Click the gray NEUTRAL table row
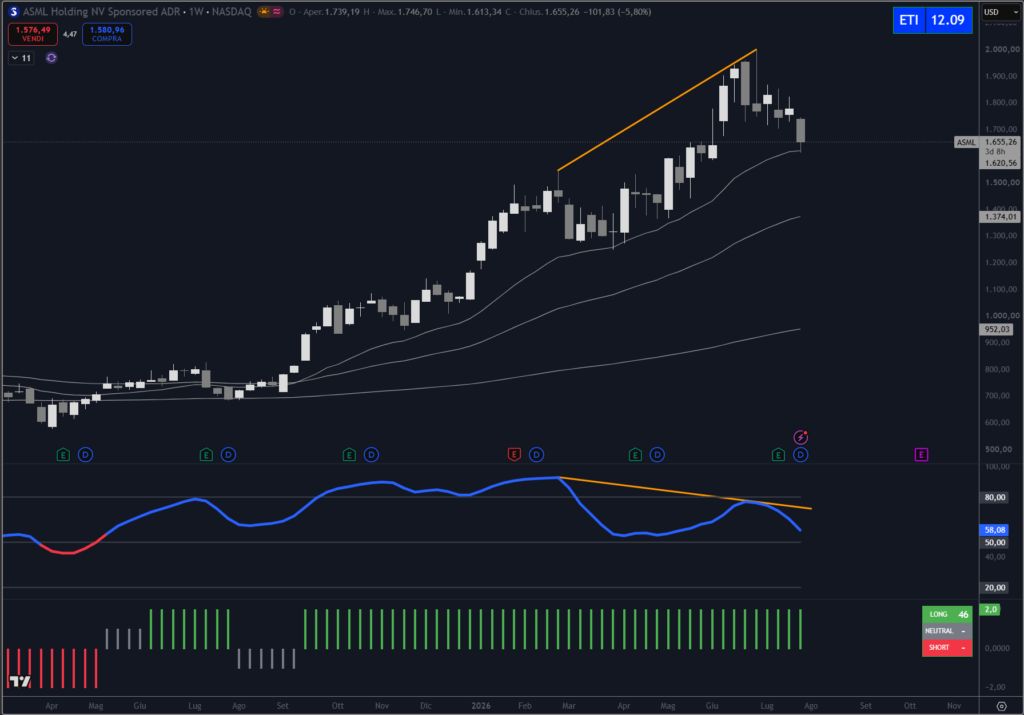 coord(947,631)
